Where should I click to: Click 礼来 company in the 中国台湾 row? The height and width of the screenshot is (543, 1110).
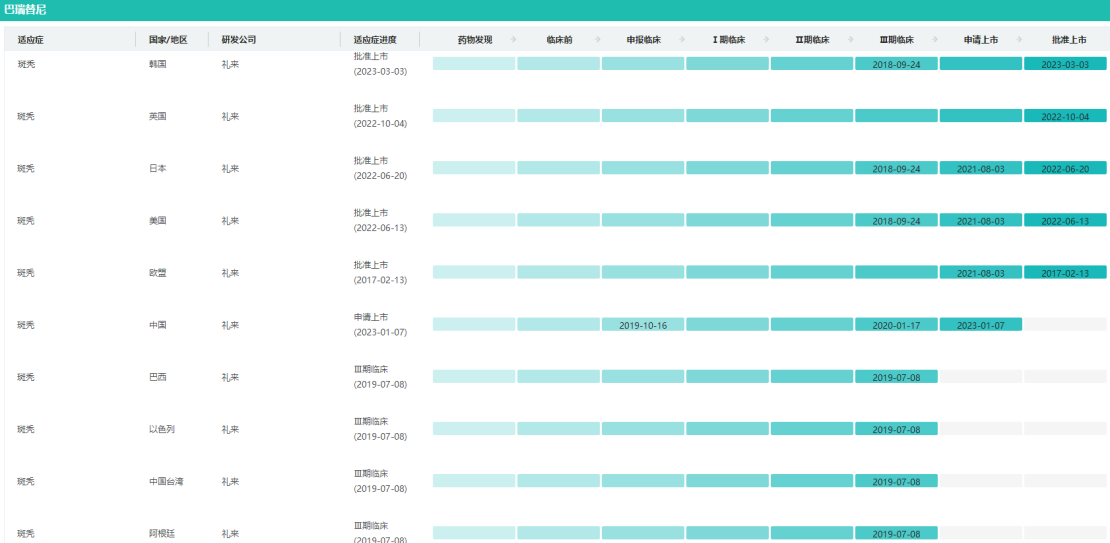pyautogui.click(x=230, y=481)
